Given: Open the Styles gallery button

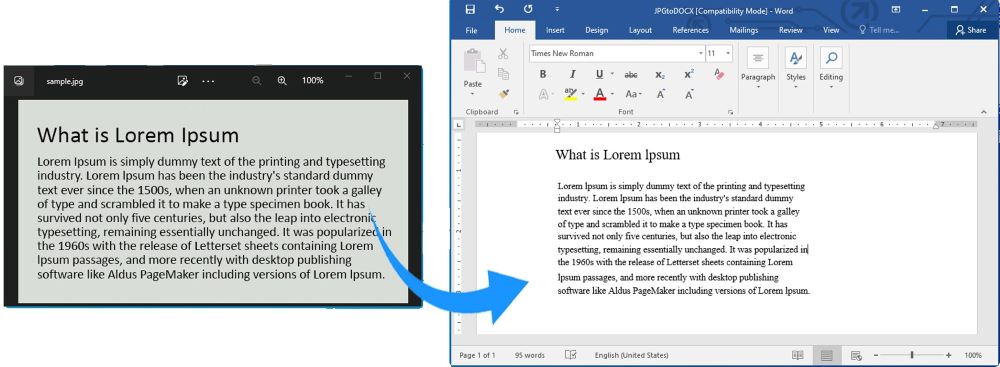Looking at the screenshot, I should click(795, 68).
